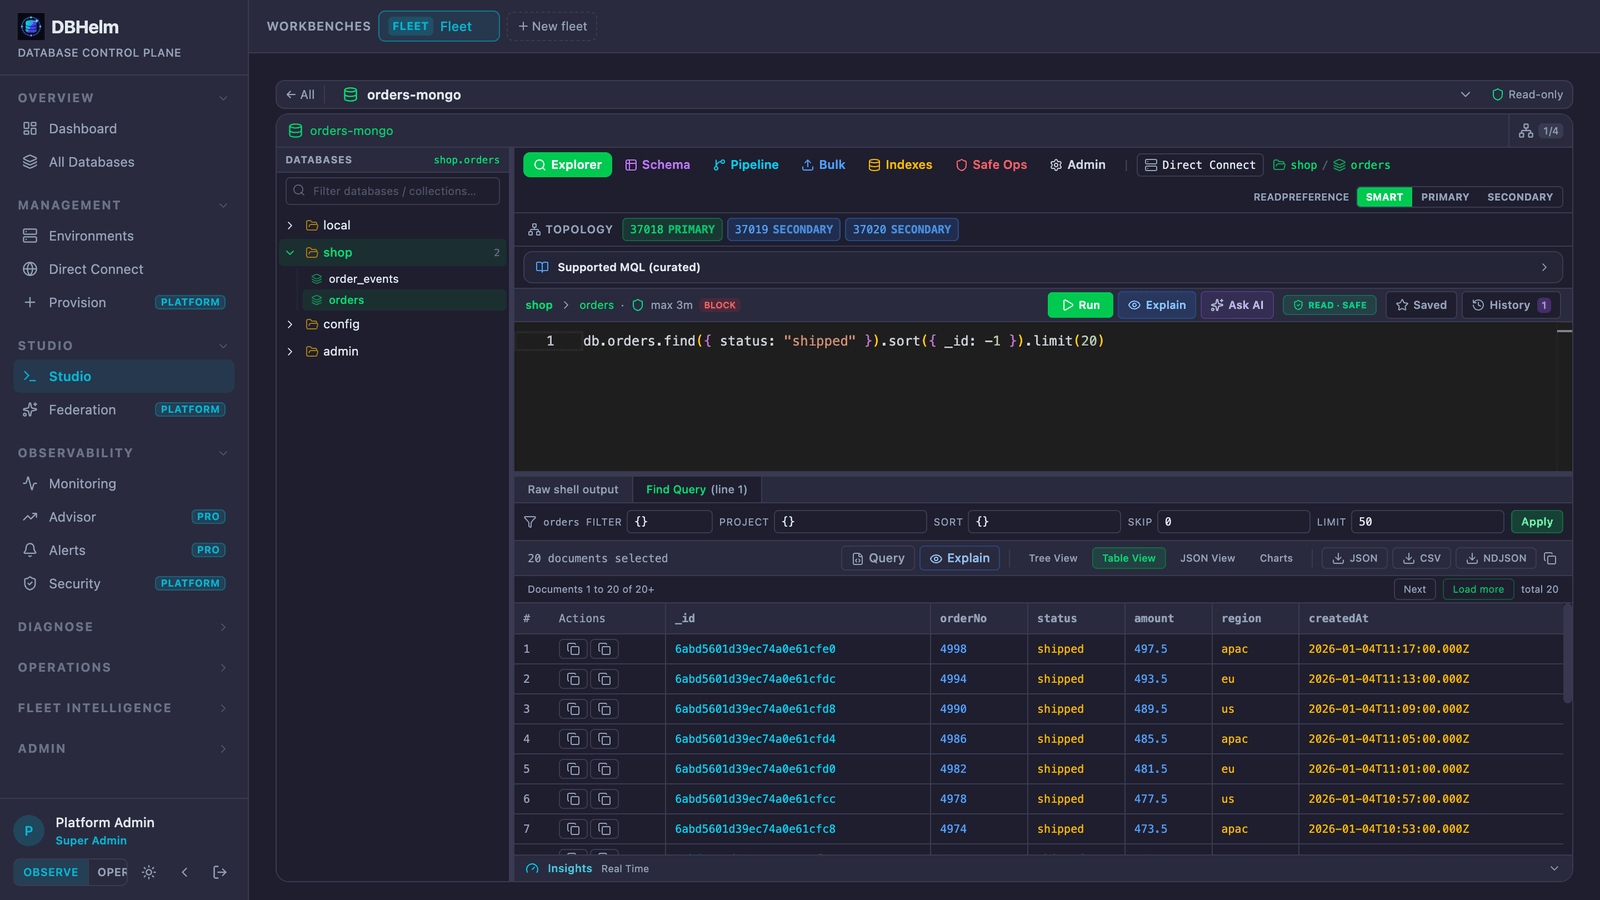Download results as CSV
This screenshot has height=900, width=1600.
click(1422, 558)
